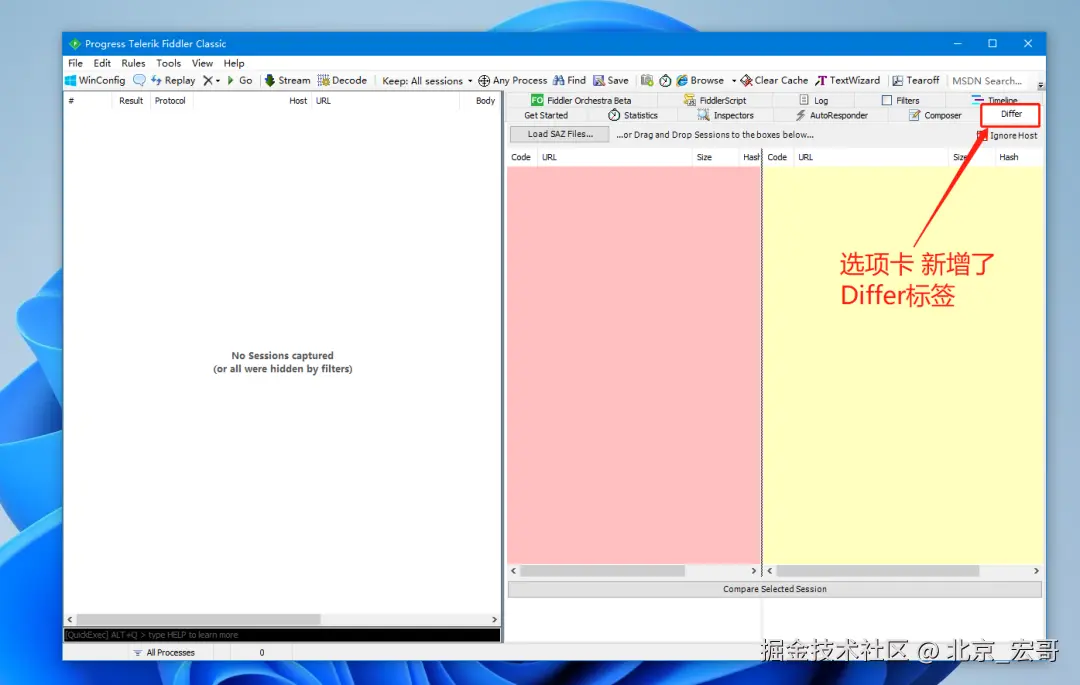Click the session list horizontal scrollbar thumb
Viewport: 1080px width, 685px height.
coord(198,620)
